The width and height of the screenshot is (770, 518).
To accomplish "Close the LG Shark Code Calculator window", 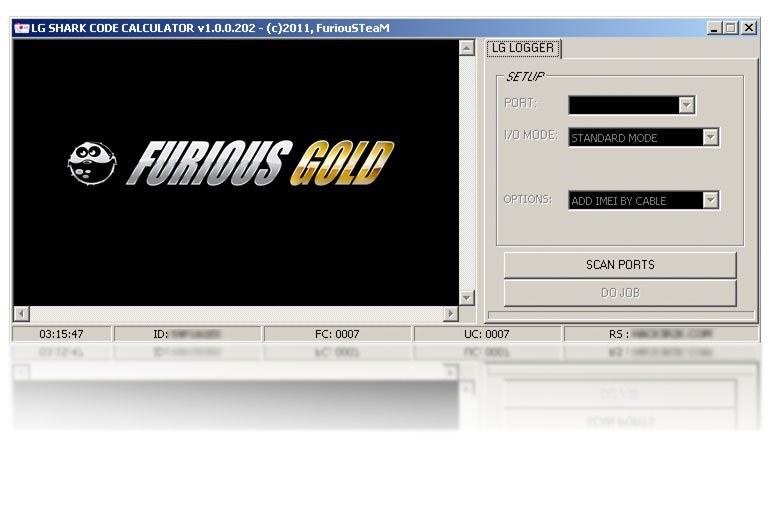I will click(749, 28).
